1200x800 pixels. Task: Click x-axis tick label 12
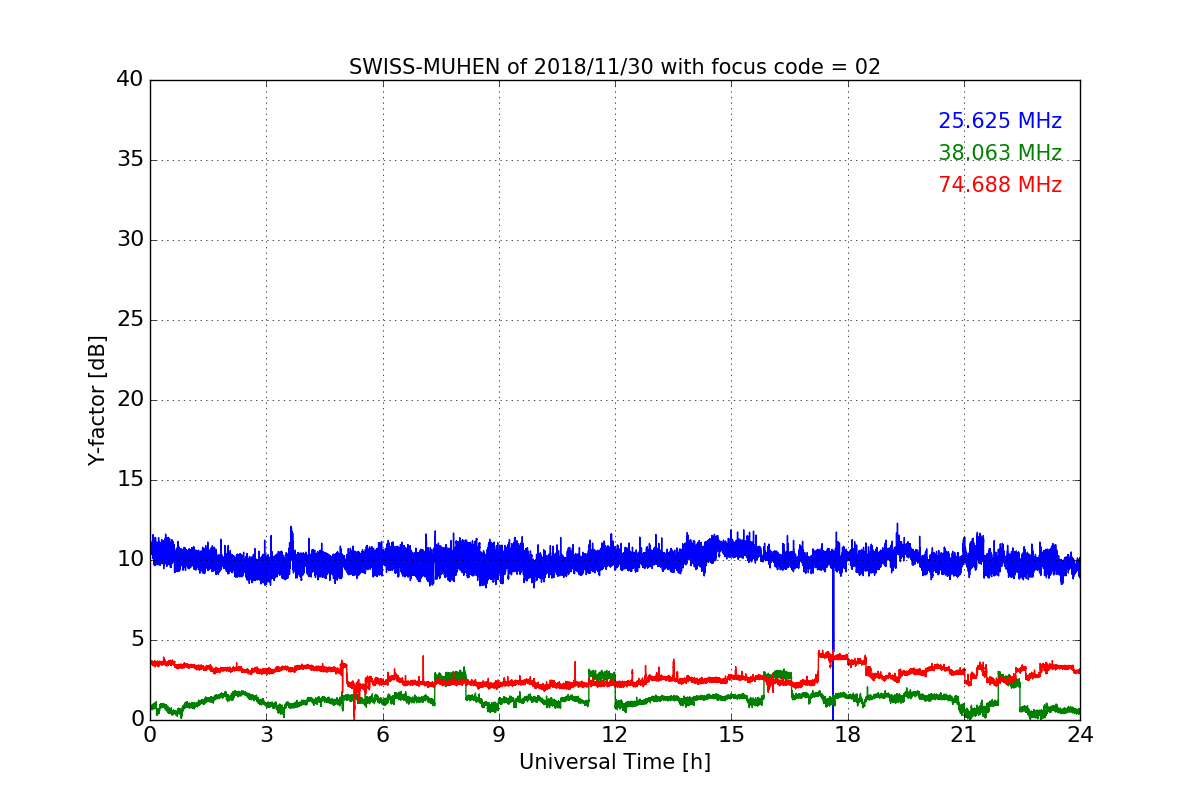coord(615,734)
